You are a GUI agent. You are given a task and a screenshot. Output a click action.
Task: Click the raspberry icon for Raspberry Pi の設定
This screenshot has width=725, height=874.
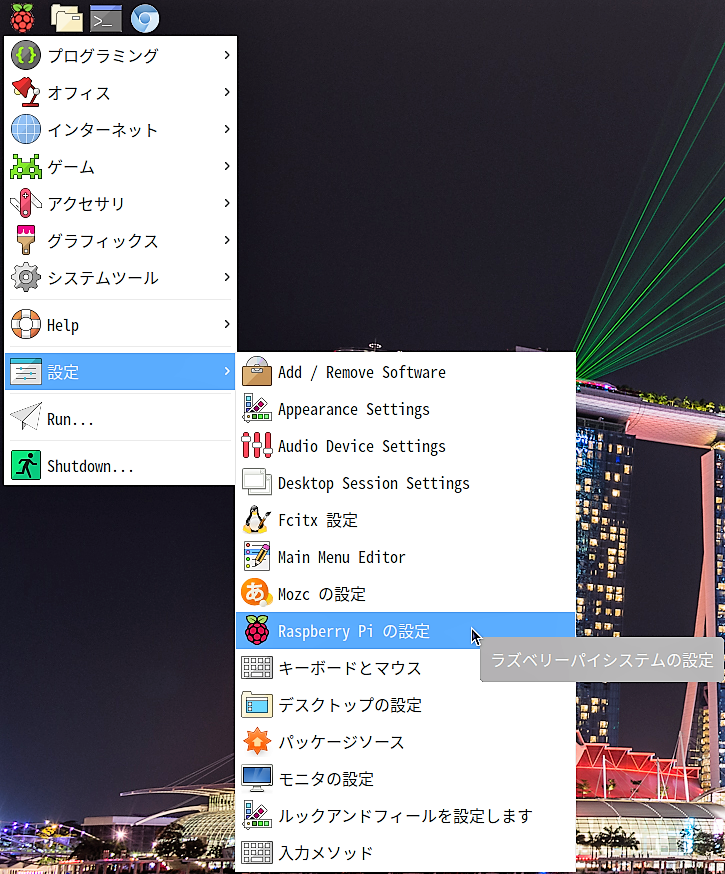point(257,630)
